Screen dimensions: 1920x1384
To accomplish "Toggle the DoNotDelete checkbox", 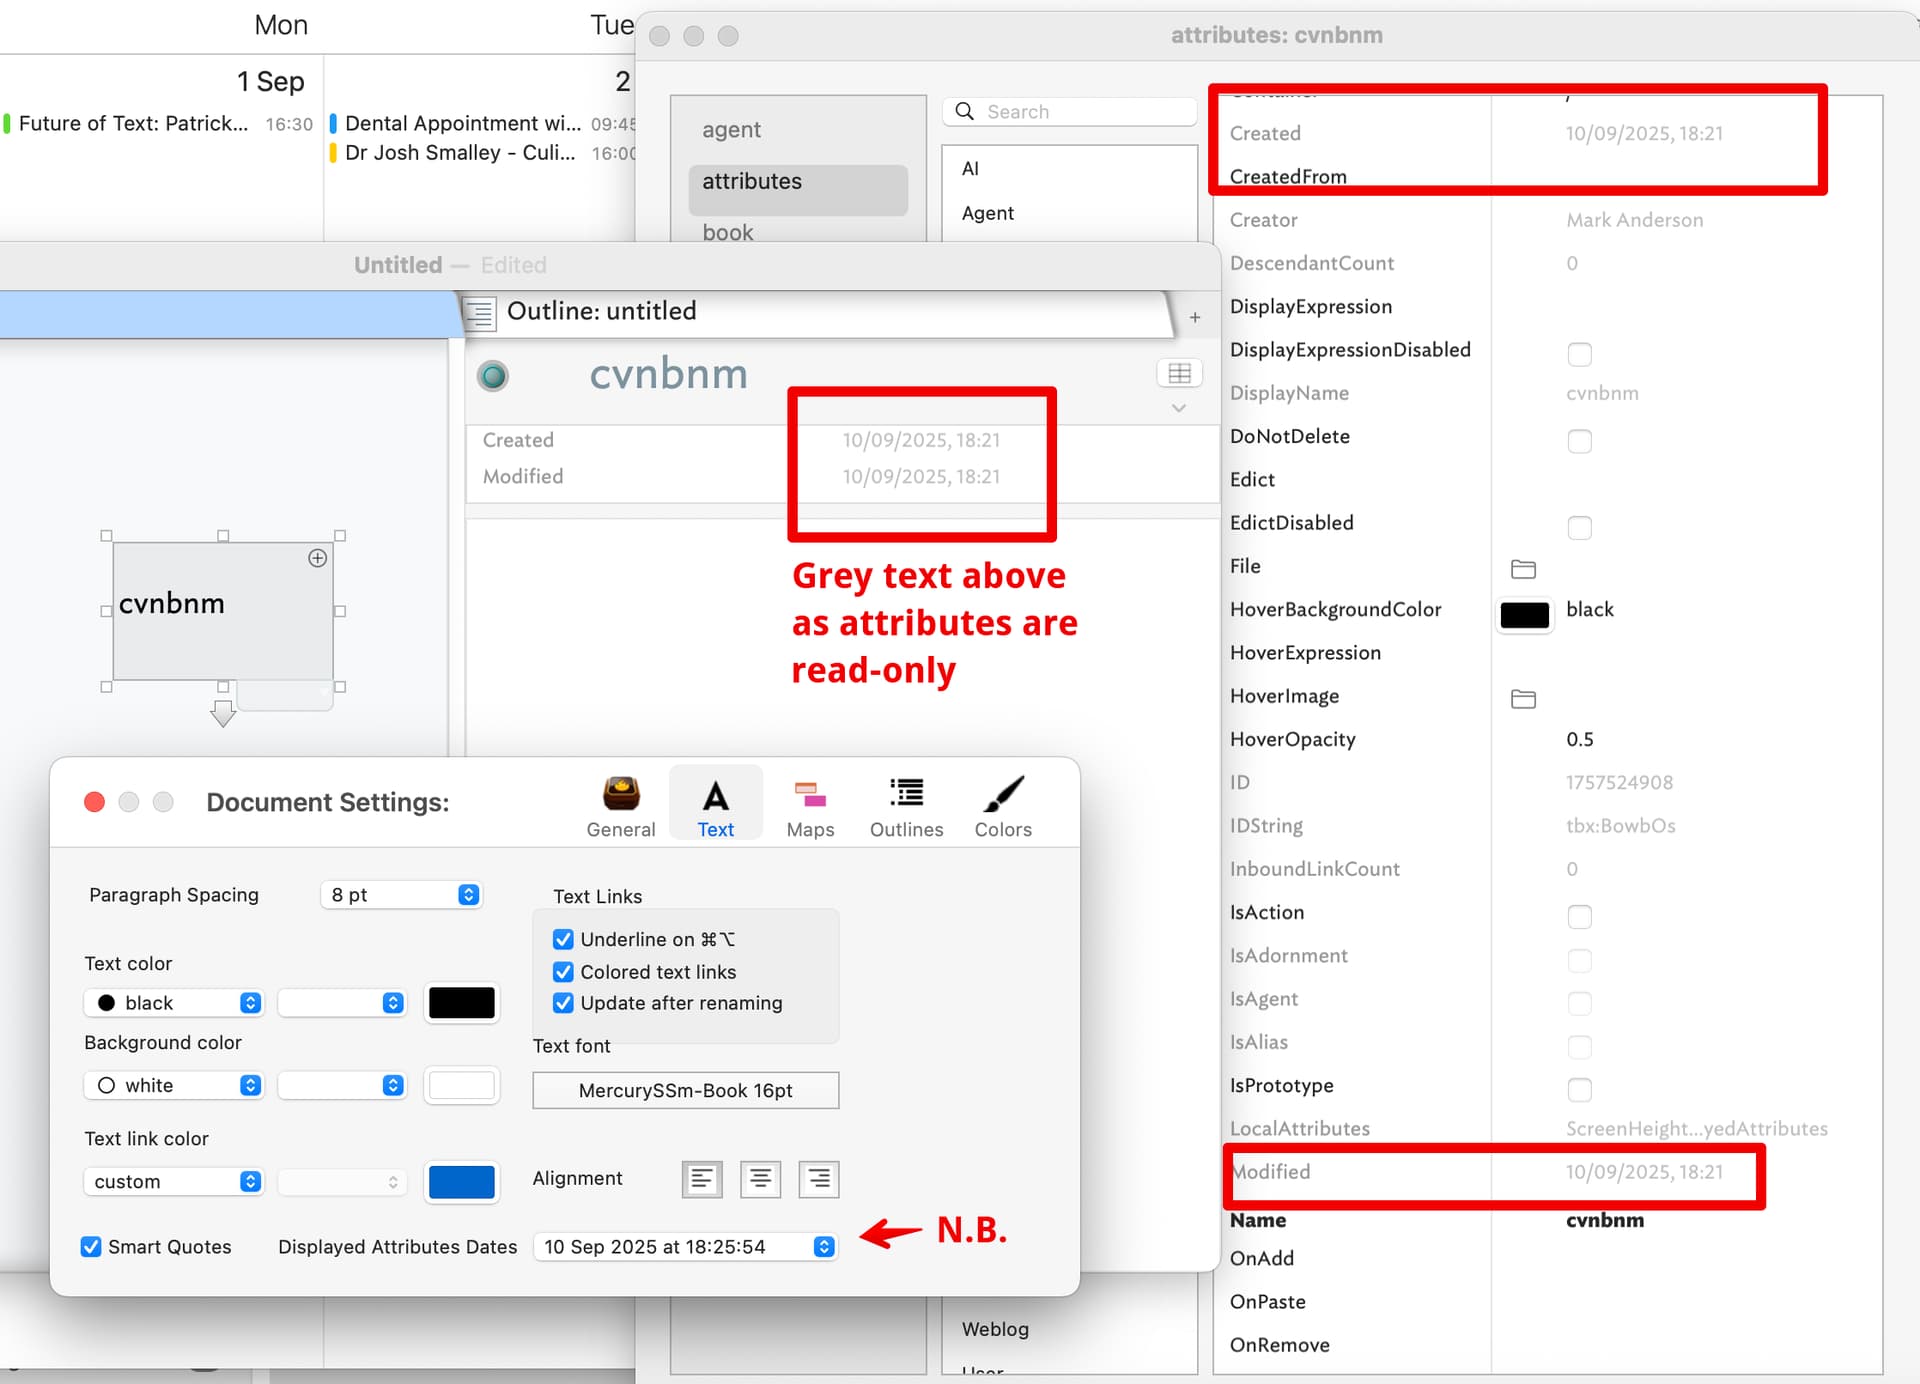I will click(x=1579, y=440).
